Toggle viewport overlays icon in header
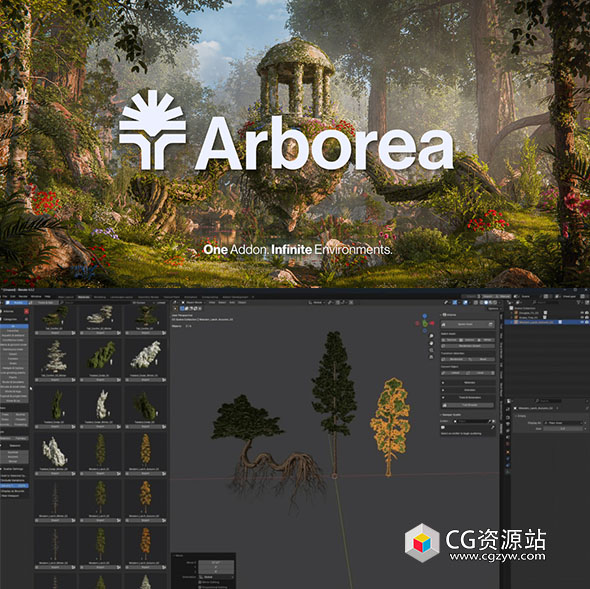 (x=466, y=302)
